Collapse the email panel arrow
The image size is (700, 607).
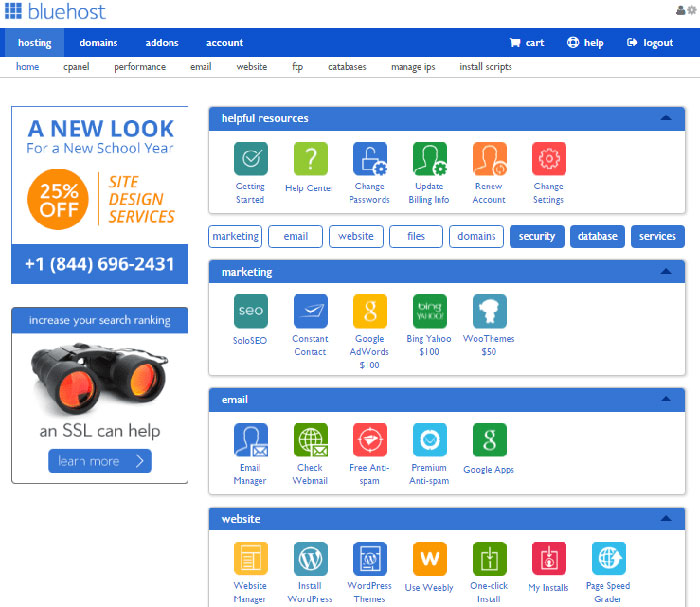pyautogui.click(x=666, y=399)
